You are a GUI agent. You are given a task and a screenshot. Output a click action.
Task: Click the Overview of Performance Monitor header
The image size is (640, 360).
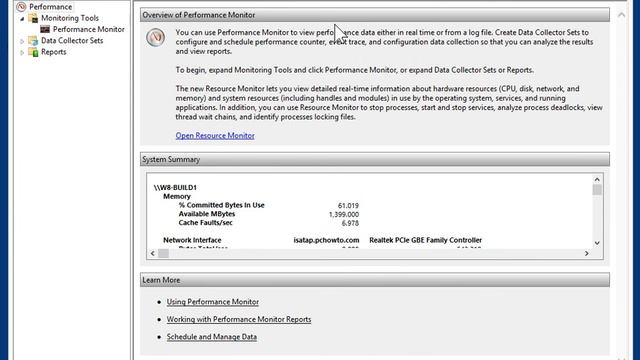375,15
